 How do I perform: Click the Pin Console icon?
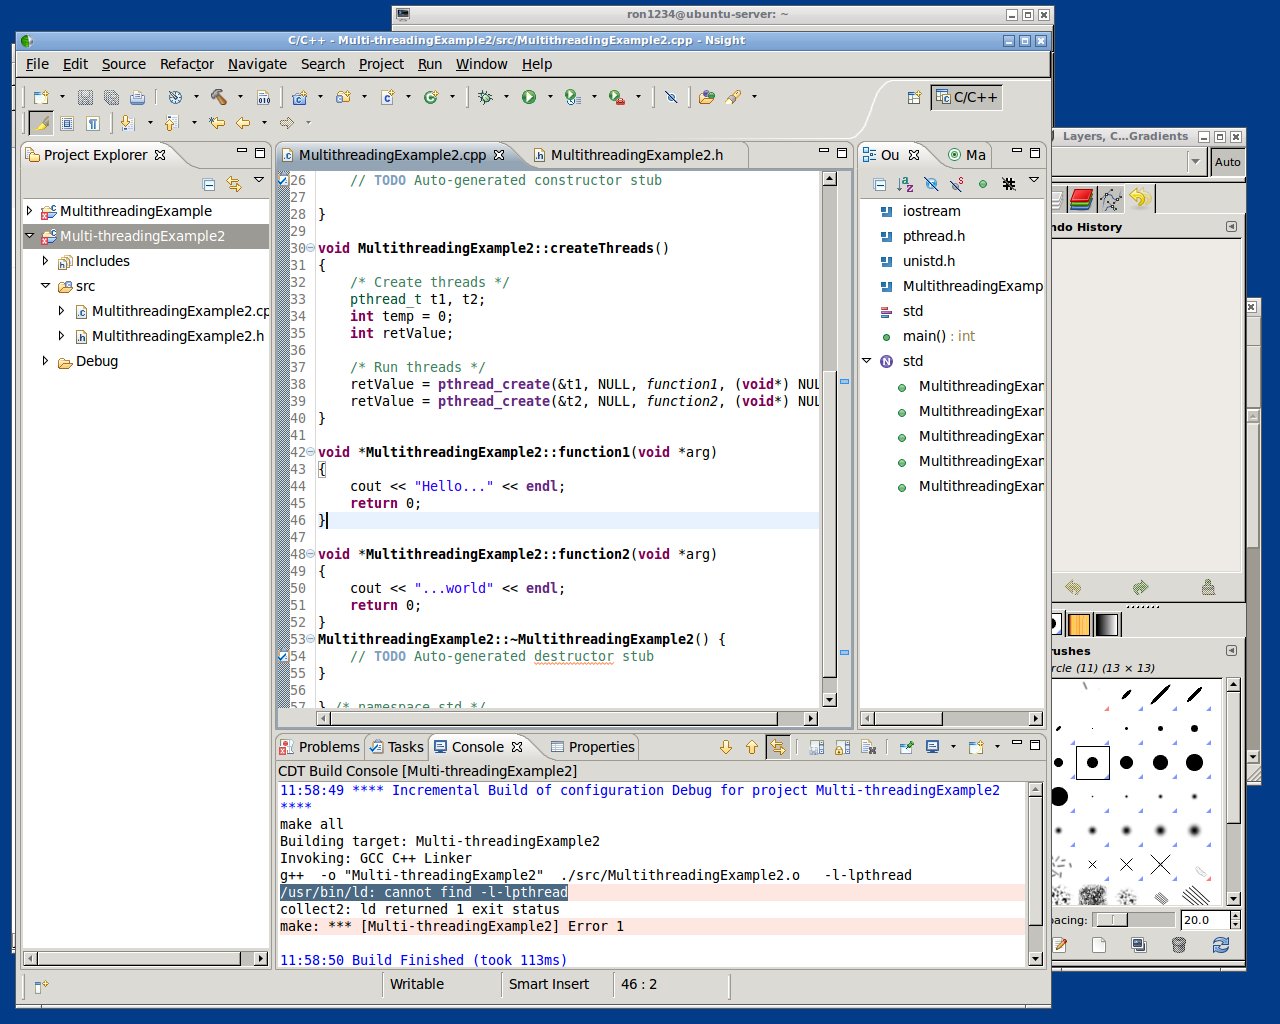(x=906, y=747)
